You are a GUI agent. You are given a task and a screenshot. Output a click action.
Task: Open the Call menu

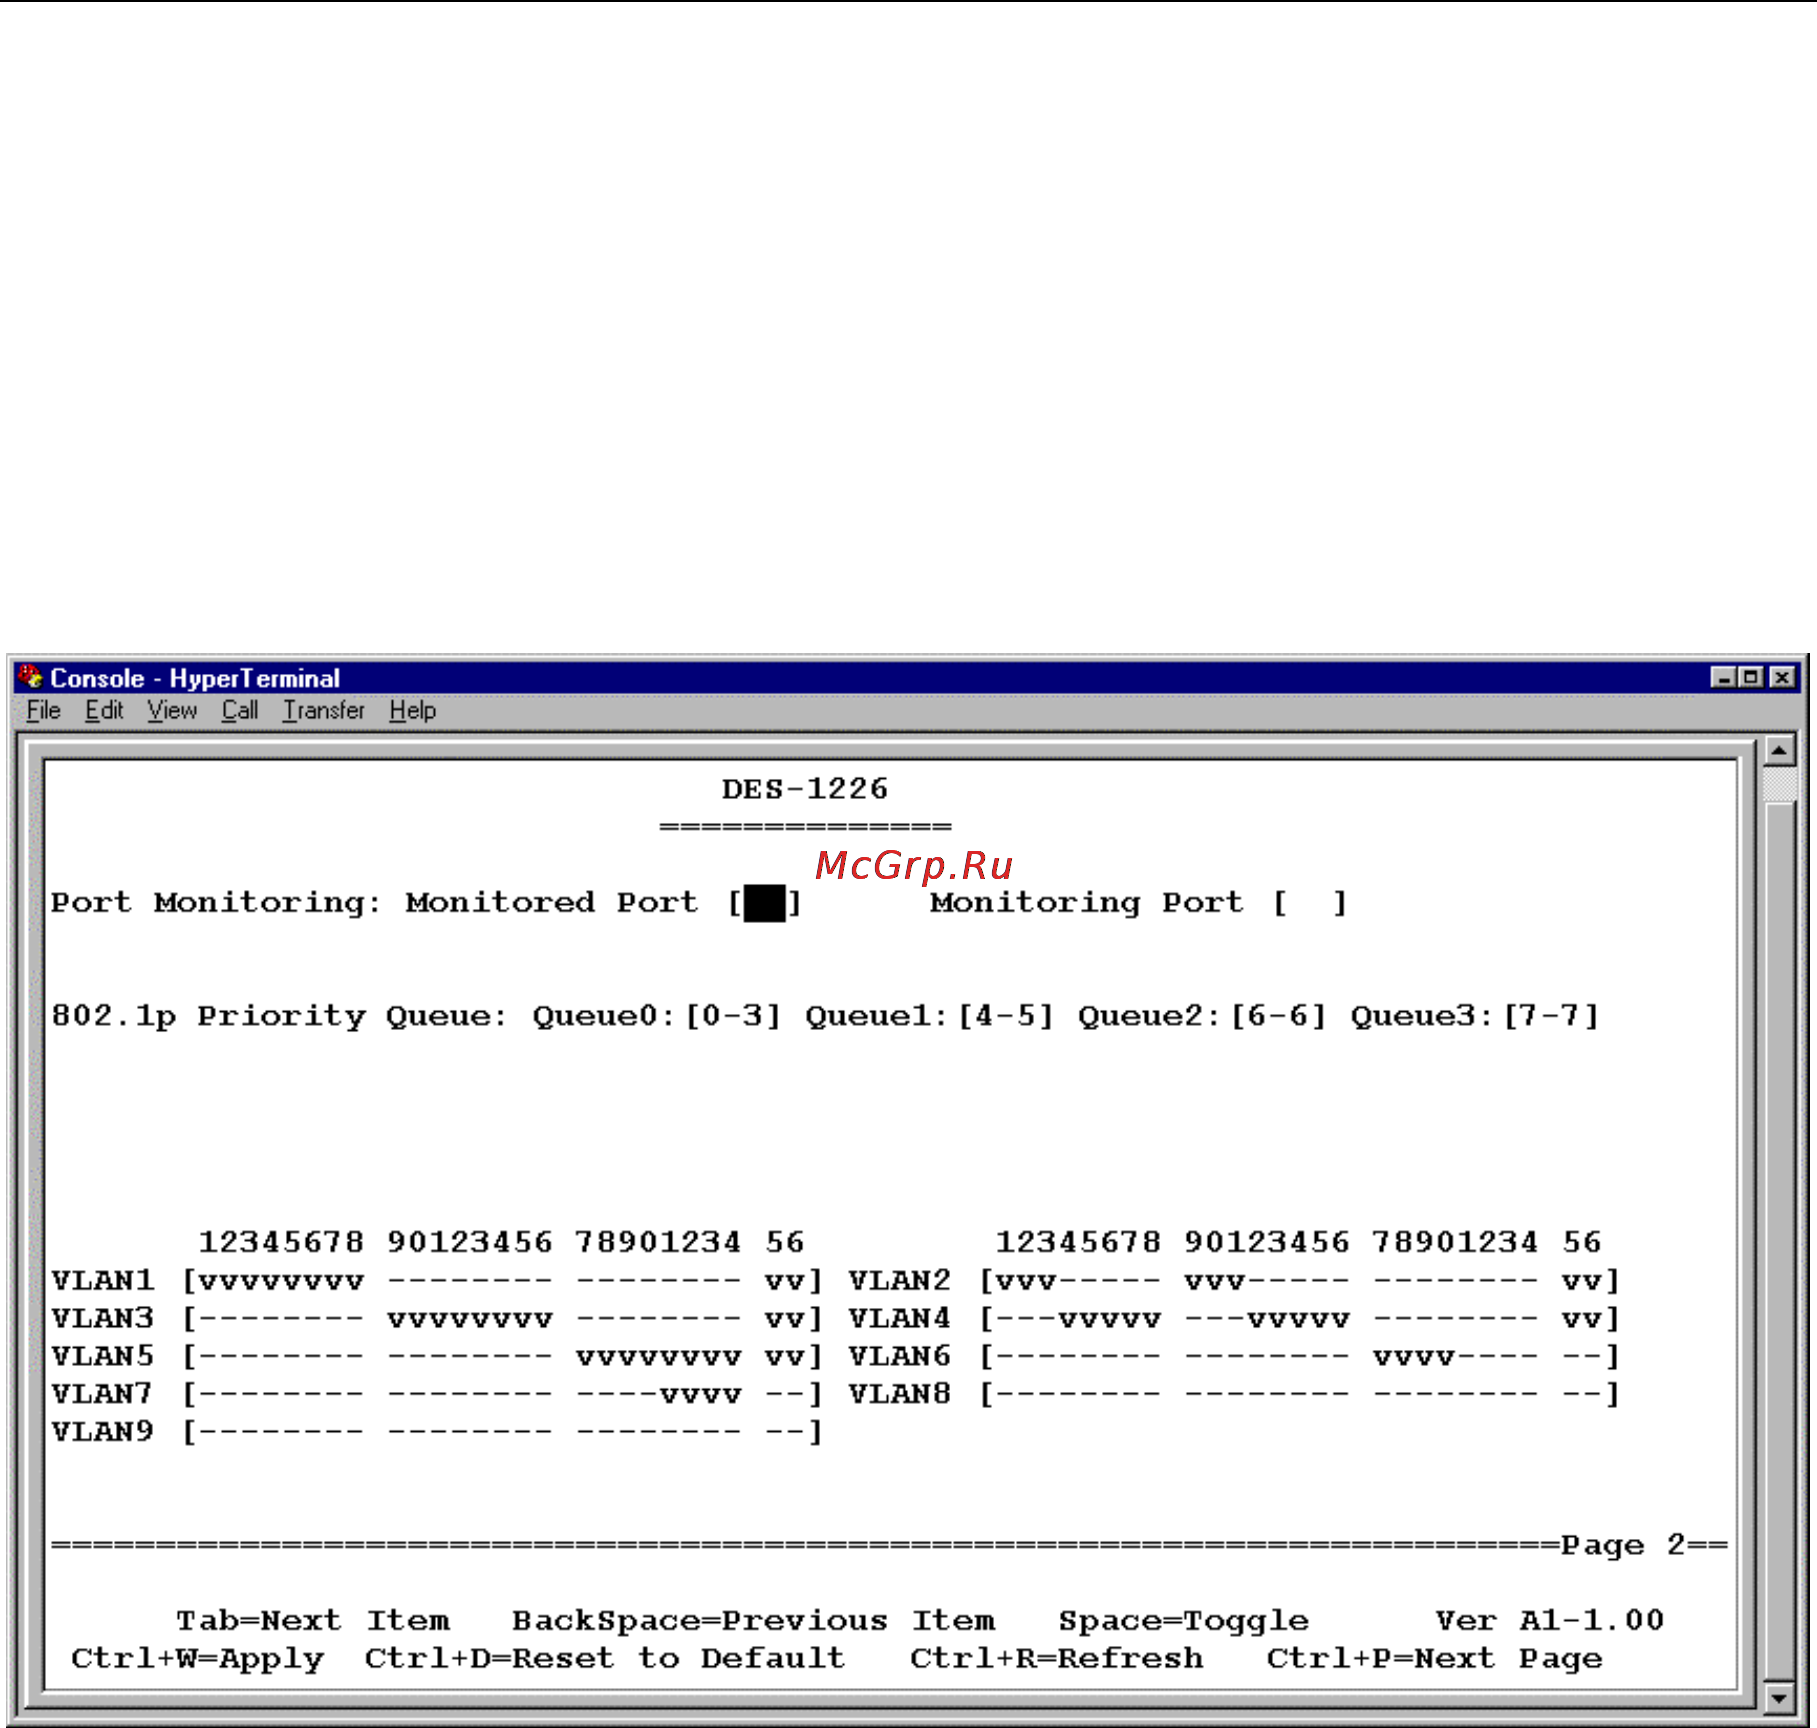[x=240, y=710]
